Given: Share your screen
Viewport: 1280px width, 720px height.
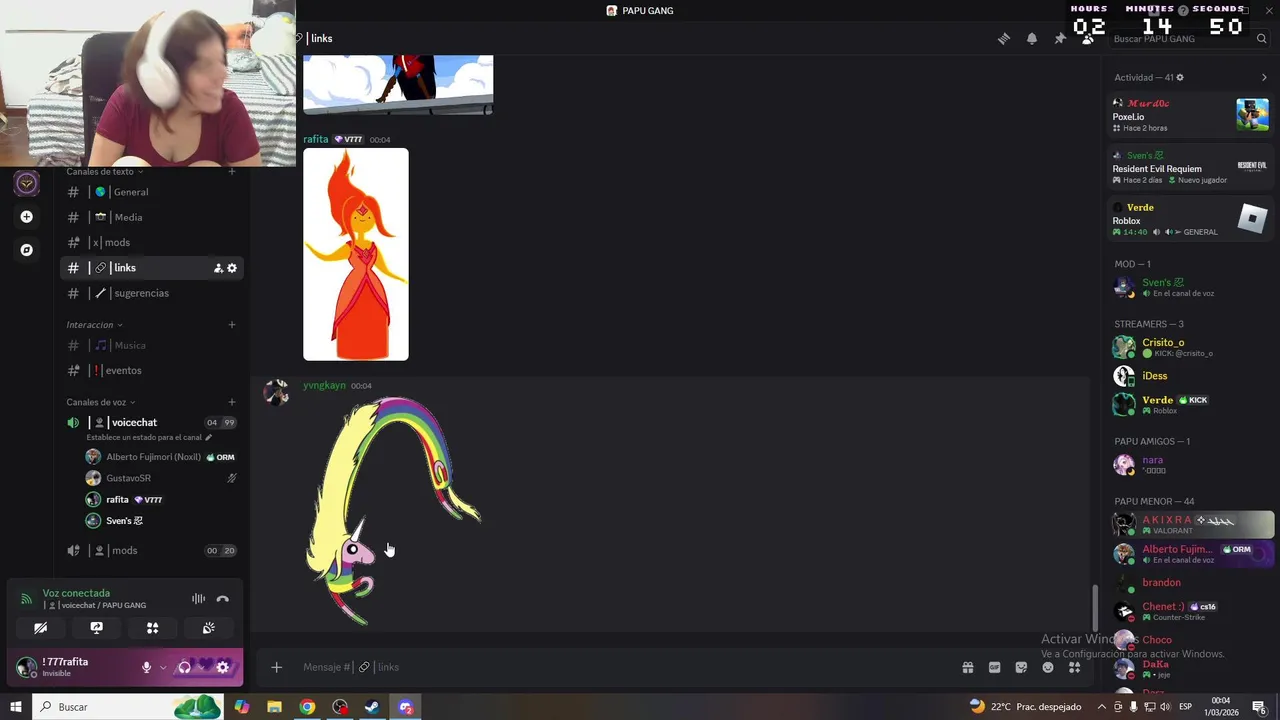Looking at the screenshot, I should pos(96,628).
